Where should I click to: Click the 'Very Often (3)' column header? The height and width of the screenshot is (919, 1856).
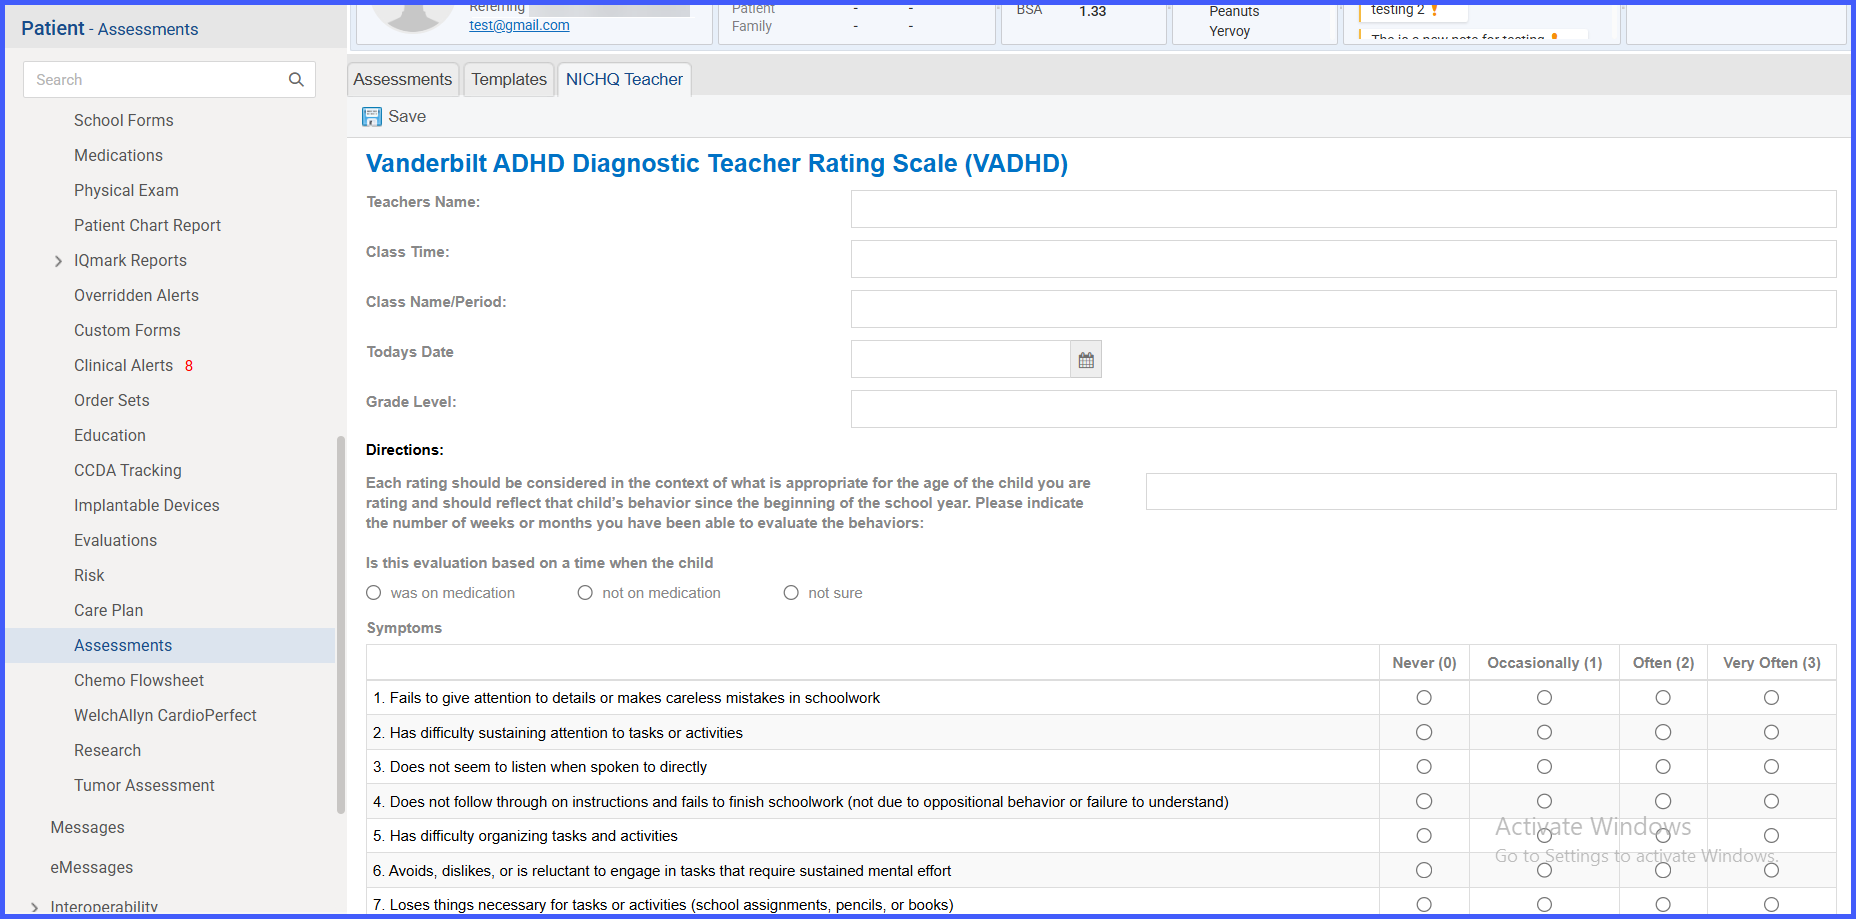coord(1771,663)
